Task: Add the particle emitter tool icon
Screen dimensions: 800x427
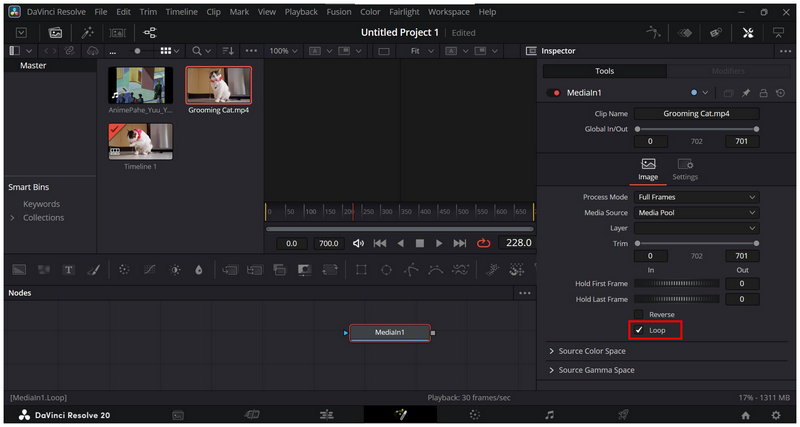Action: [492, 270]
